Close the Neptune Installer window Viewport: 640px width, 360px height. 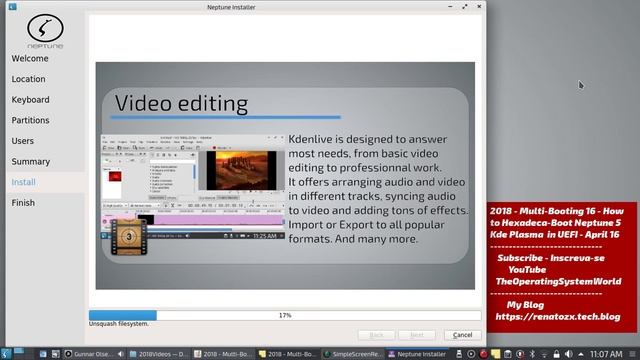[479, 7]
